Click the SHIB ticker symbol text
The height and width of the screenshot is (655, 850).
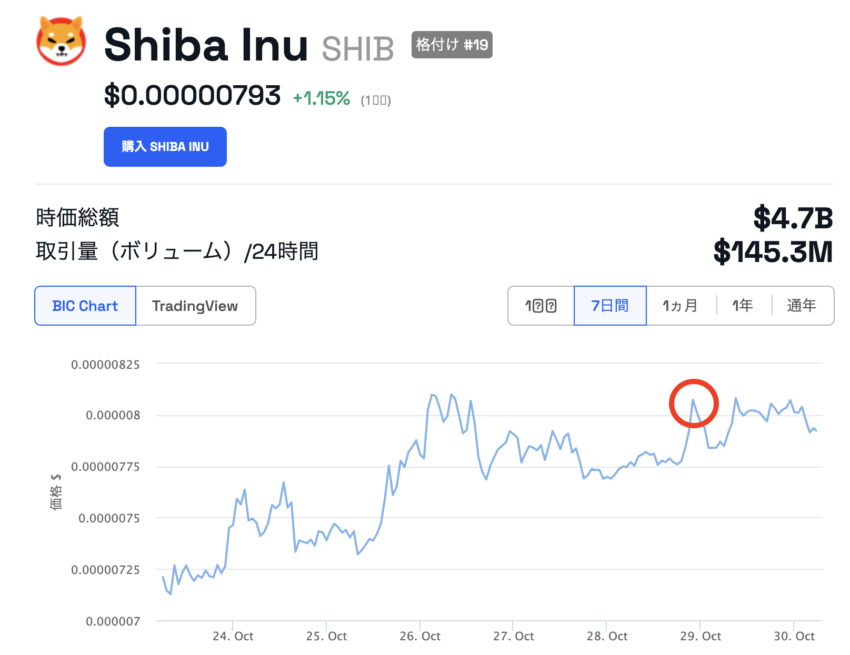(x=358, y=49)
